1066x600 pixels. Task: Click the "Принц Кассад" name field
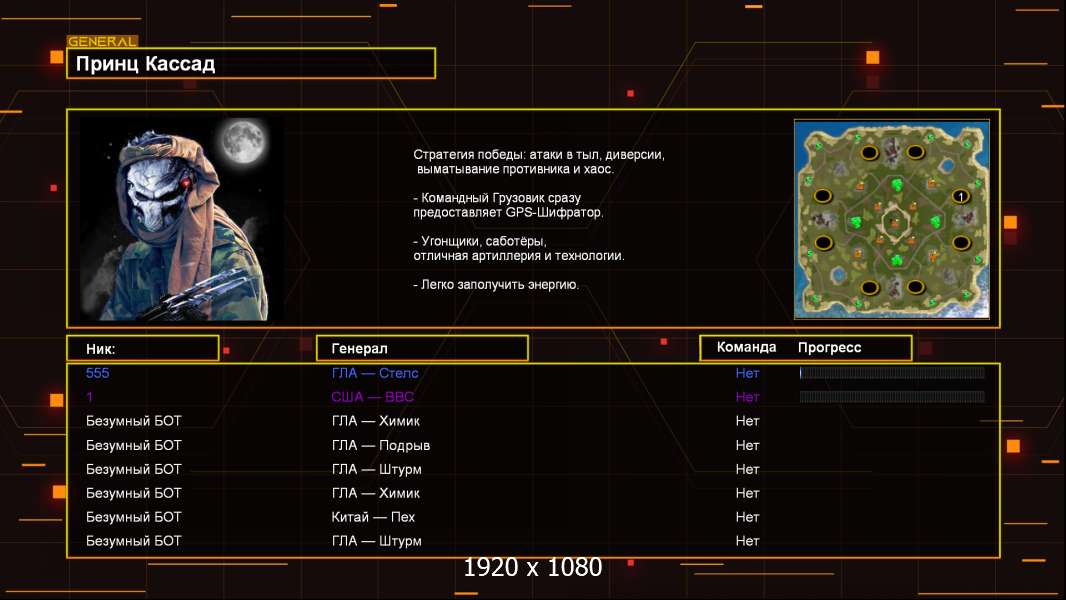click(251, 63)
